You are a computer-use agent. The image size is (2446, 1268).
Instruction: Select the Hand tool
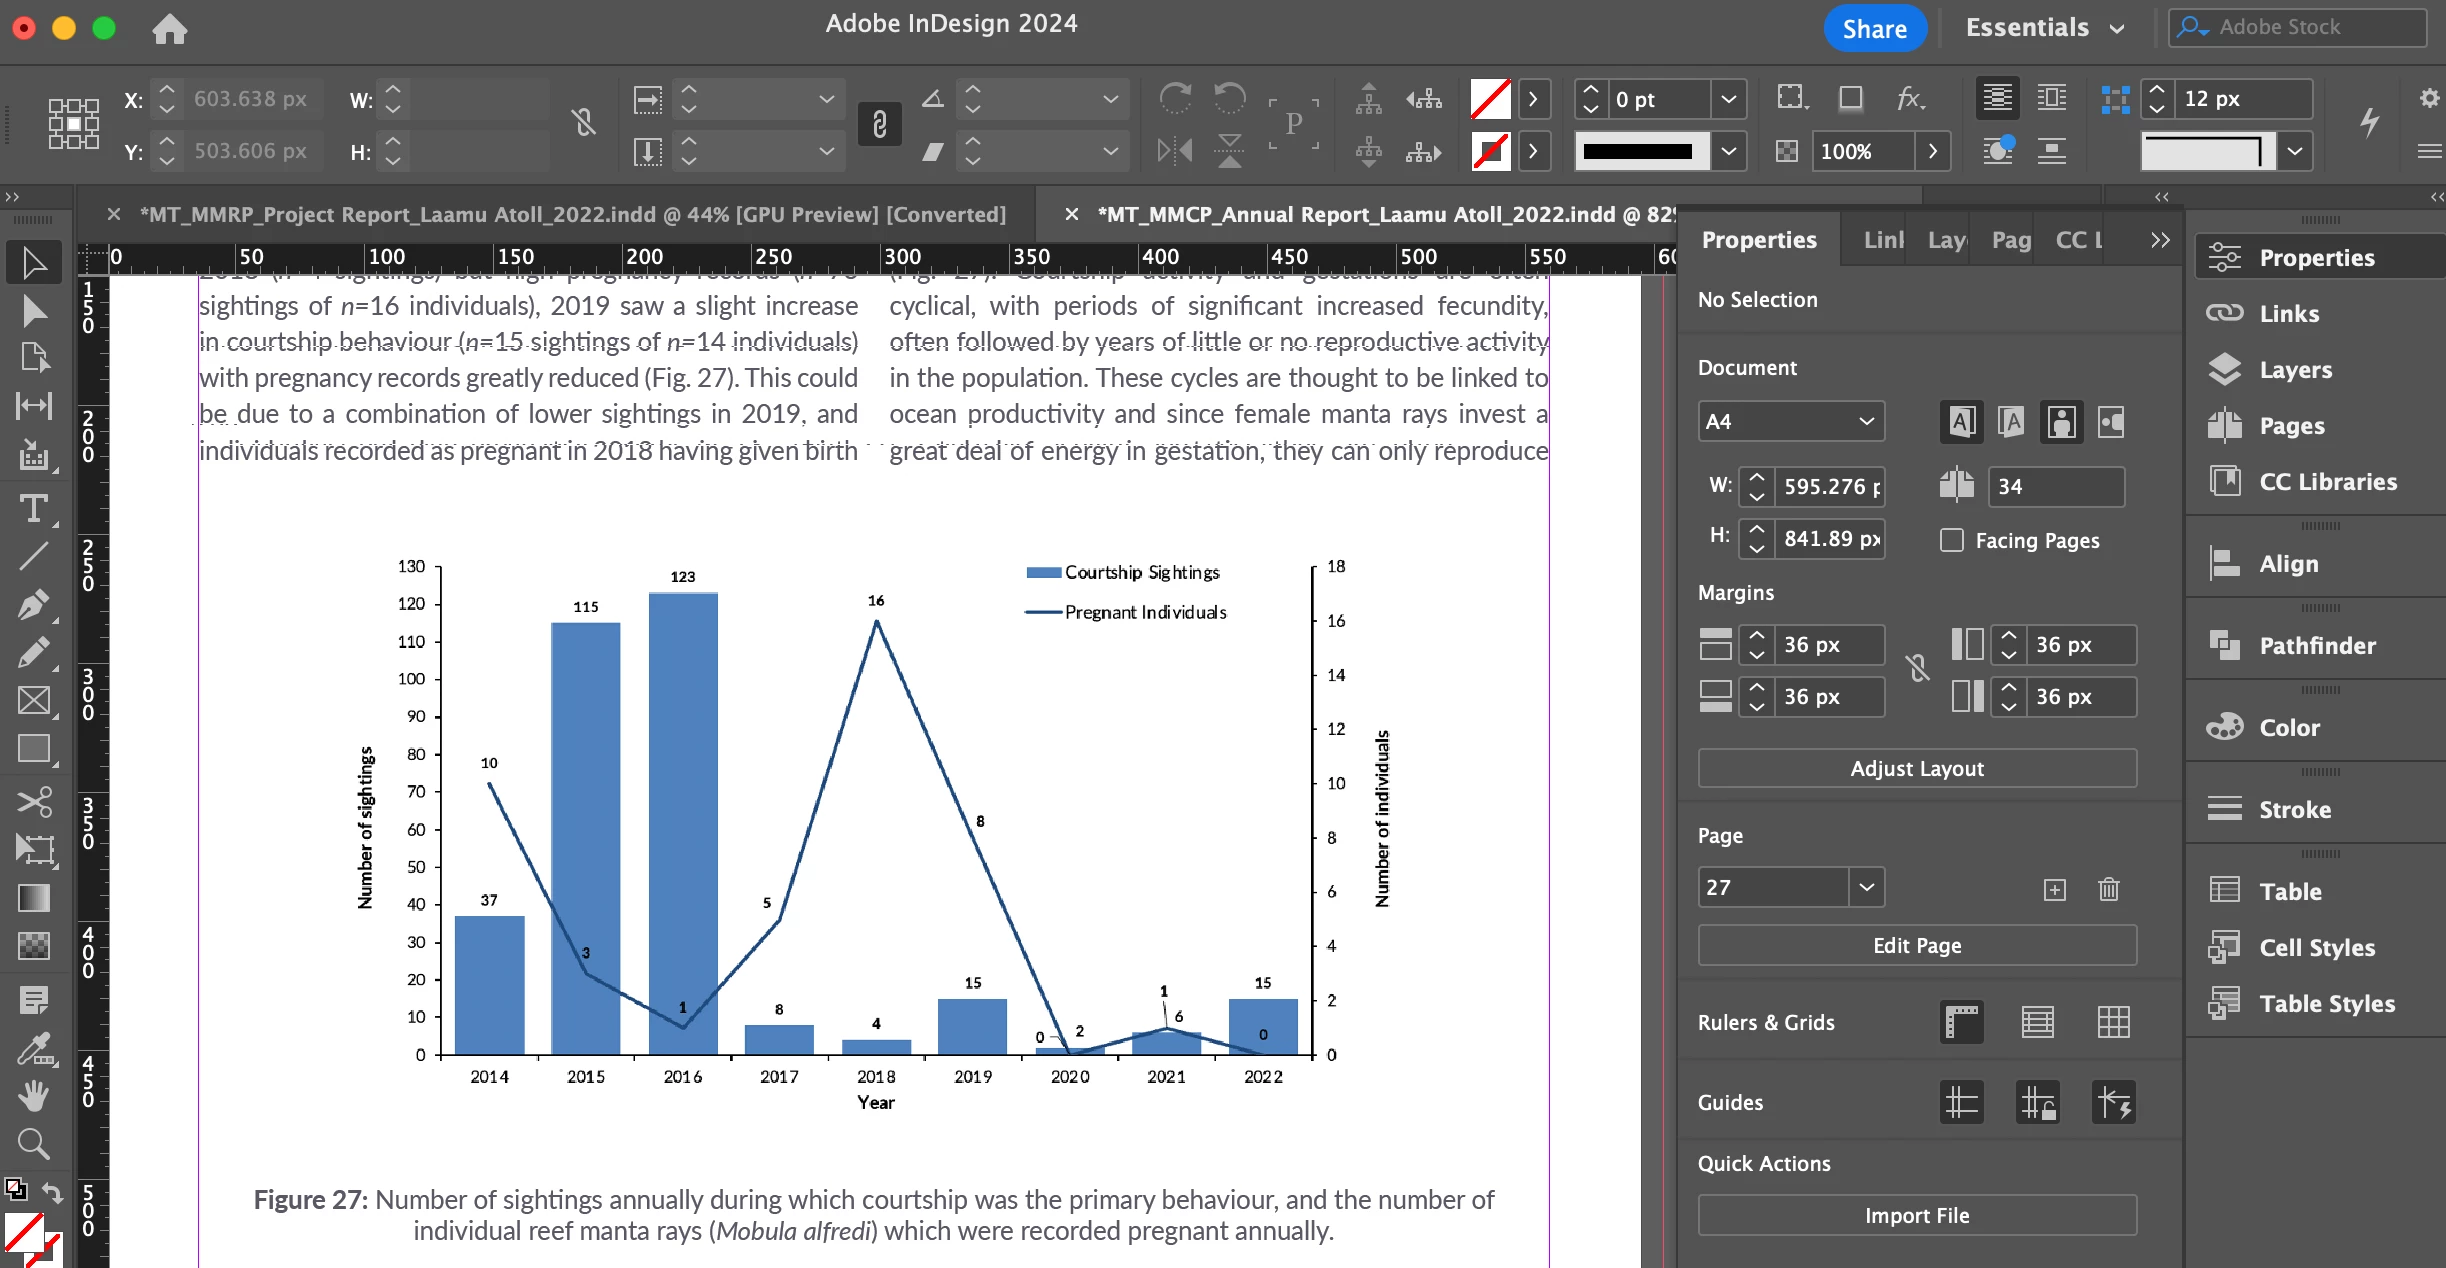pos(33,1096)
